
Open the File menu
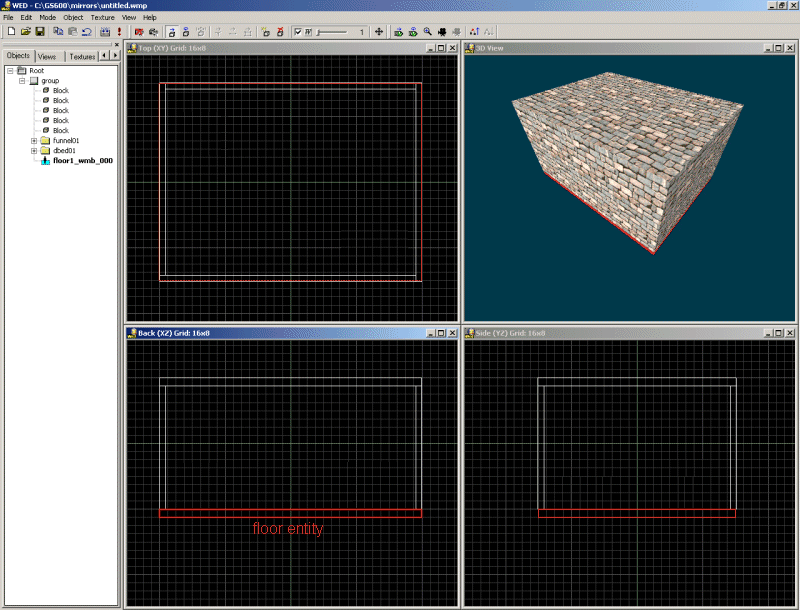click(8, 17)
